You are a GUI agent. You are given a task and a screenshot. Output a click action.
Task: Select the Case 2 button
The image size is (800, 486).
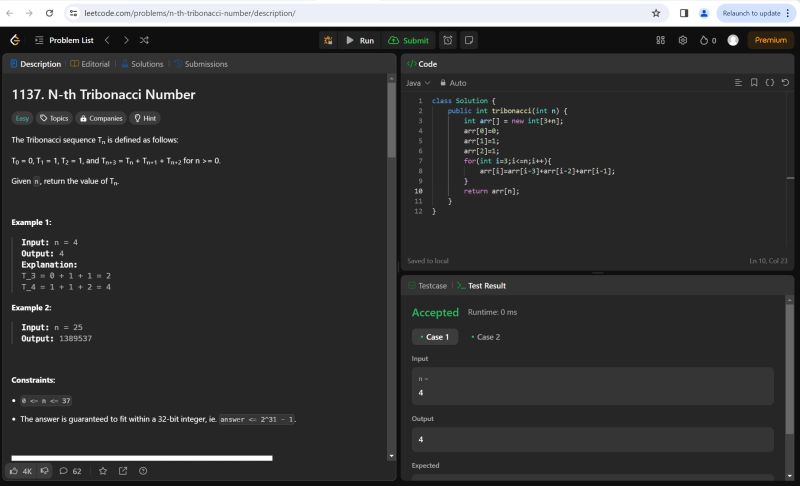(485, 337)
